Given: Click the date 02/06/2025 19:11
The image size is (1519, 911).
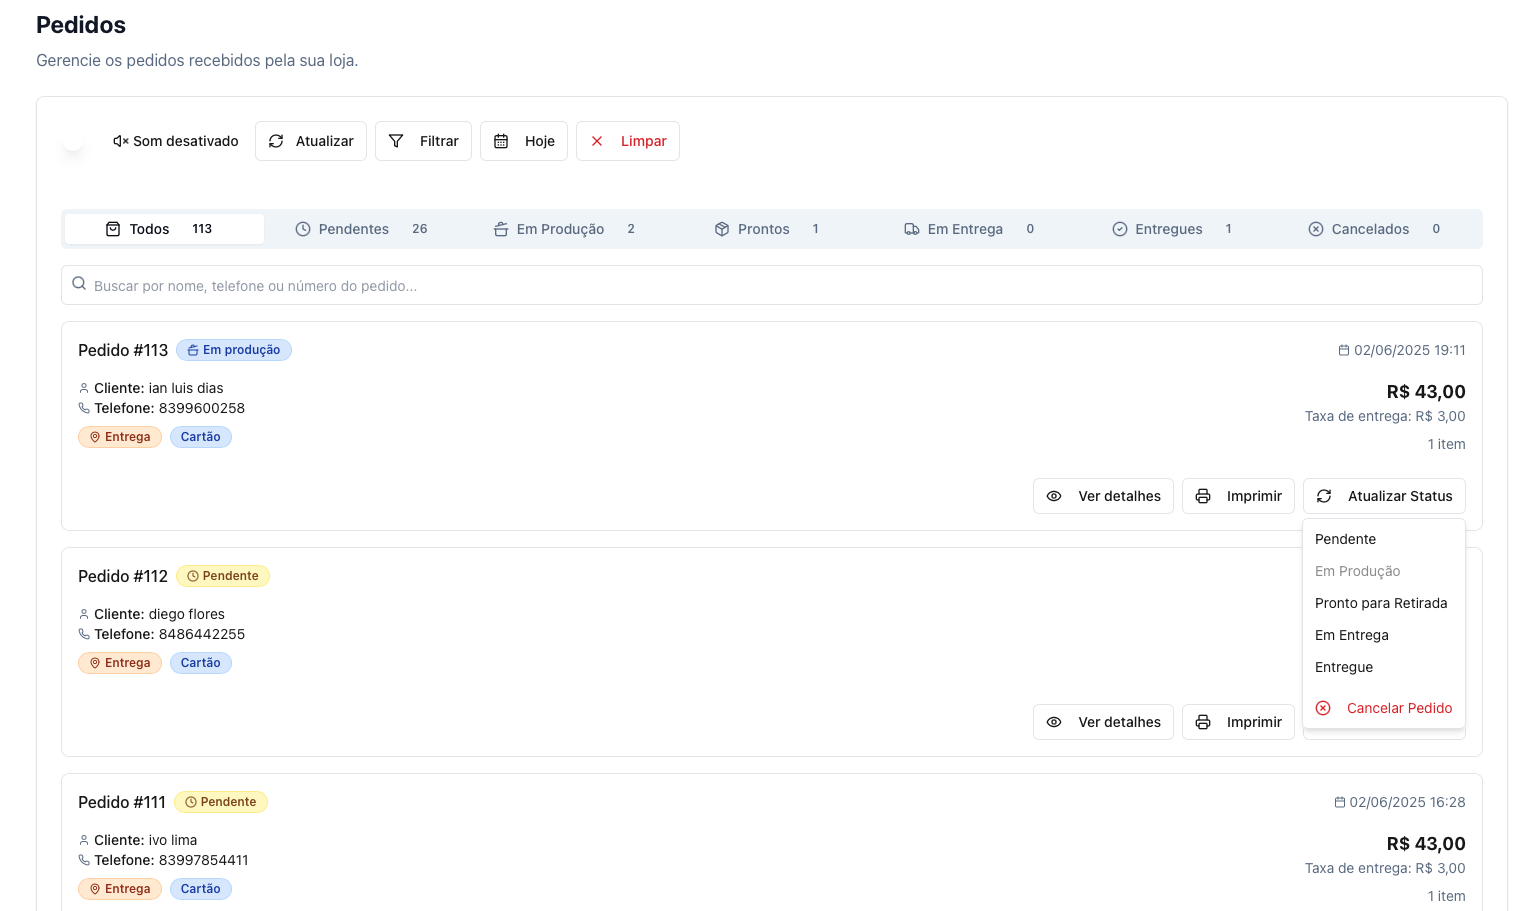Looking at the screenshot, I should (x=1409, y=350).
